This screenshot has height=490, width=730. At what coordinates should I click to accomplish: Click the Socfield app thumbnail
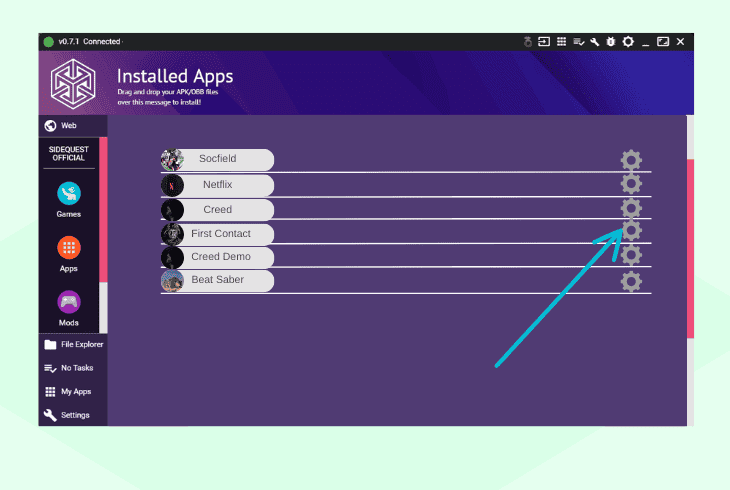click(x=172, y=160)
